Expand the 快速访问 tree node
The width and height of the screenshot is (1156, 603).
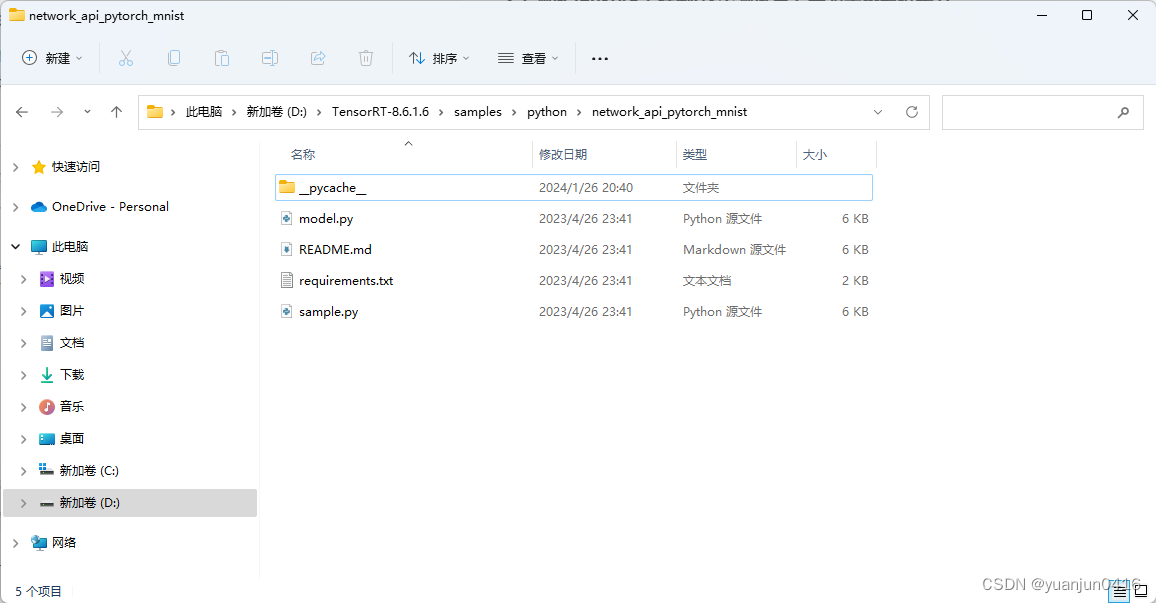pyautogui.click(x=15, y=167)
